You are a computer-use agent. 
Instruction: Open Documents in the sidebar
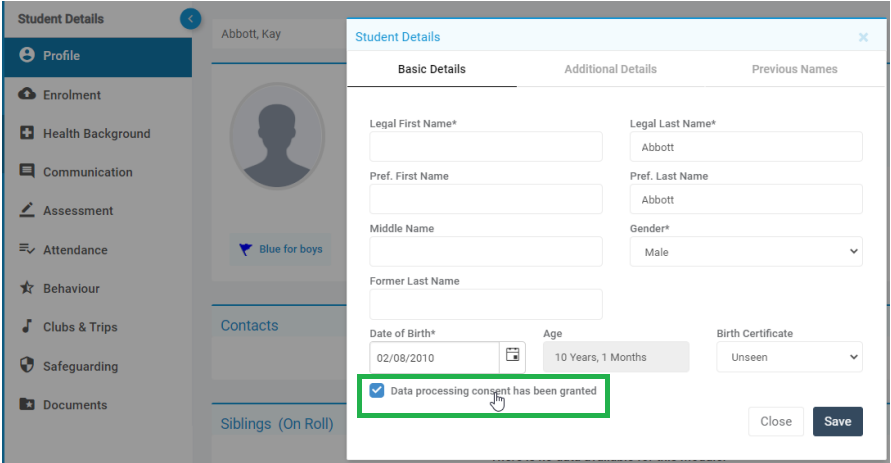[x=98, y=405]
